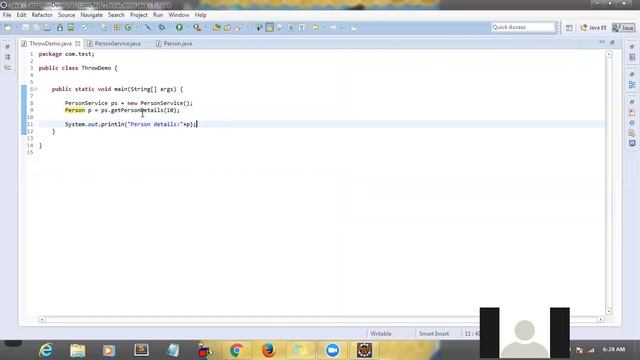Open File Explorer from taskbar
640x360 pixels.
pyautogui.click(x=78, y=350)
